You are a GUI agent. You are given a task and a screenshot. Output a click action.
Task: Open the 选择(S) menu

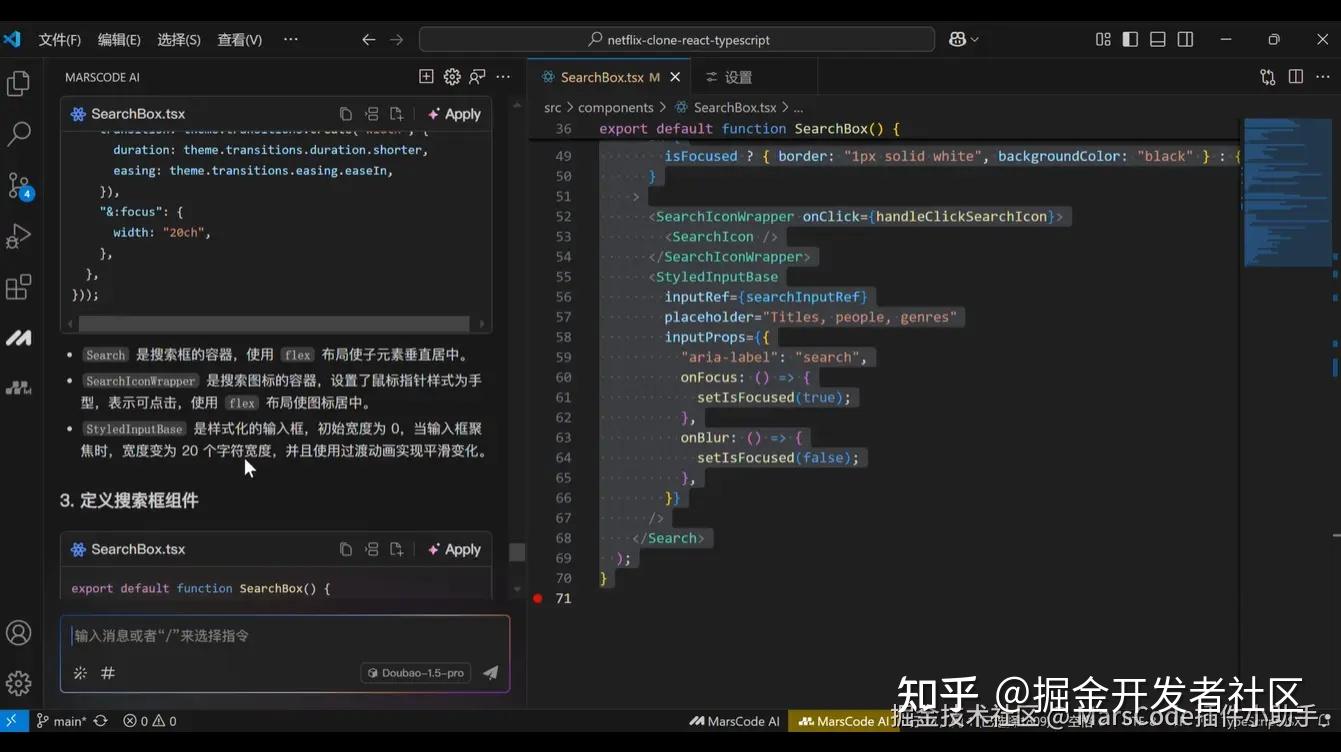tap(179, 39)
